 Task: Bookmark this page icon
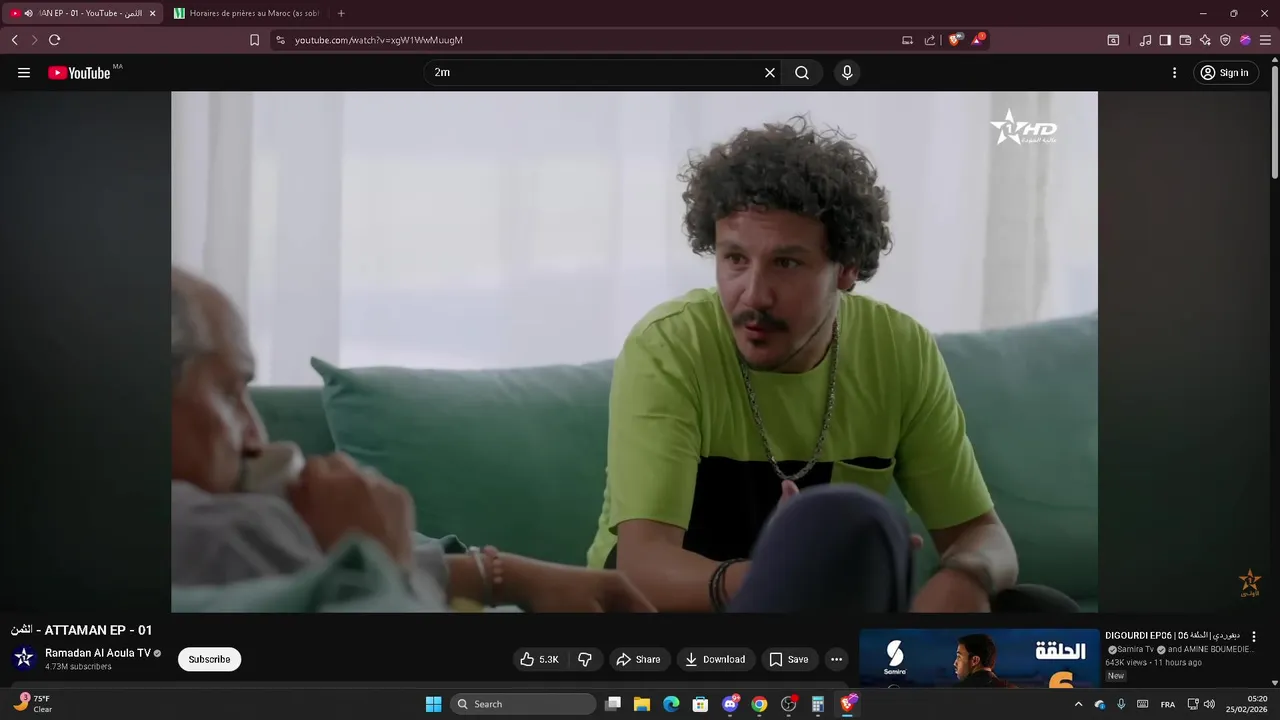(254, 40)
